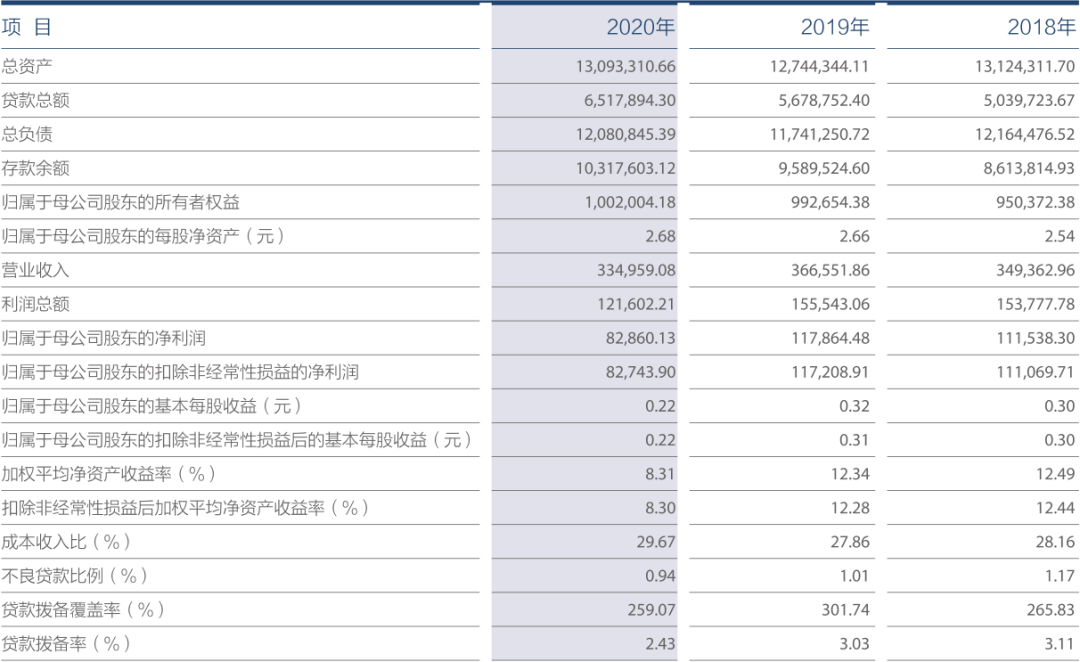Select value 10,317,603.12

pos(625,168)
